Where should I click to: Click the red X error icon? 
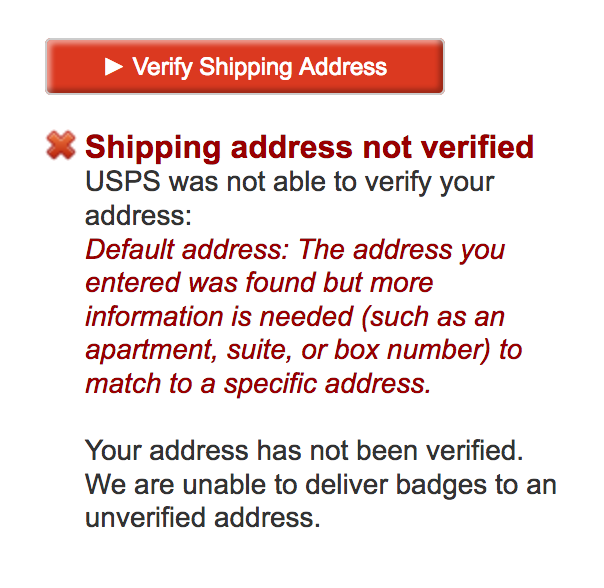click(61, 145)
